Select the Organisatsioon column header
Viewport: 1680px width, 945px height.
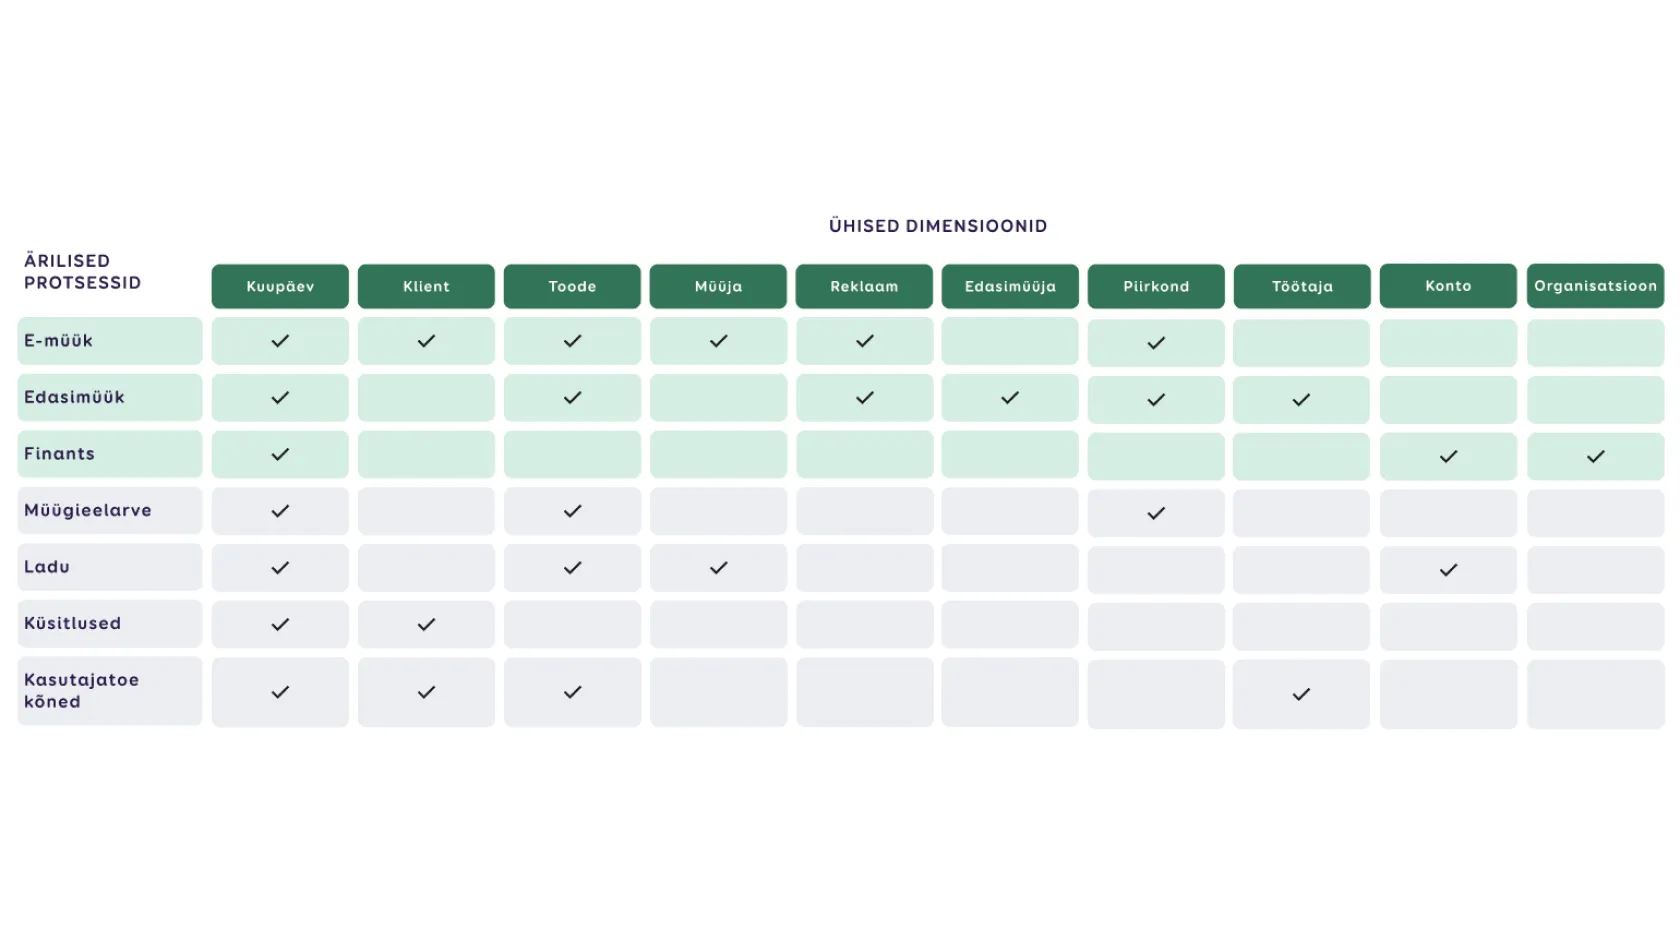coord(1595,286)
